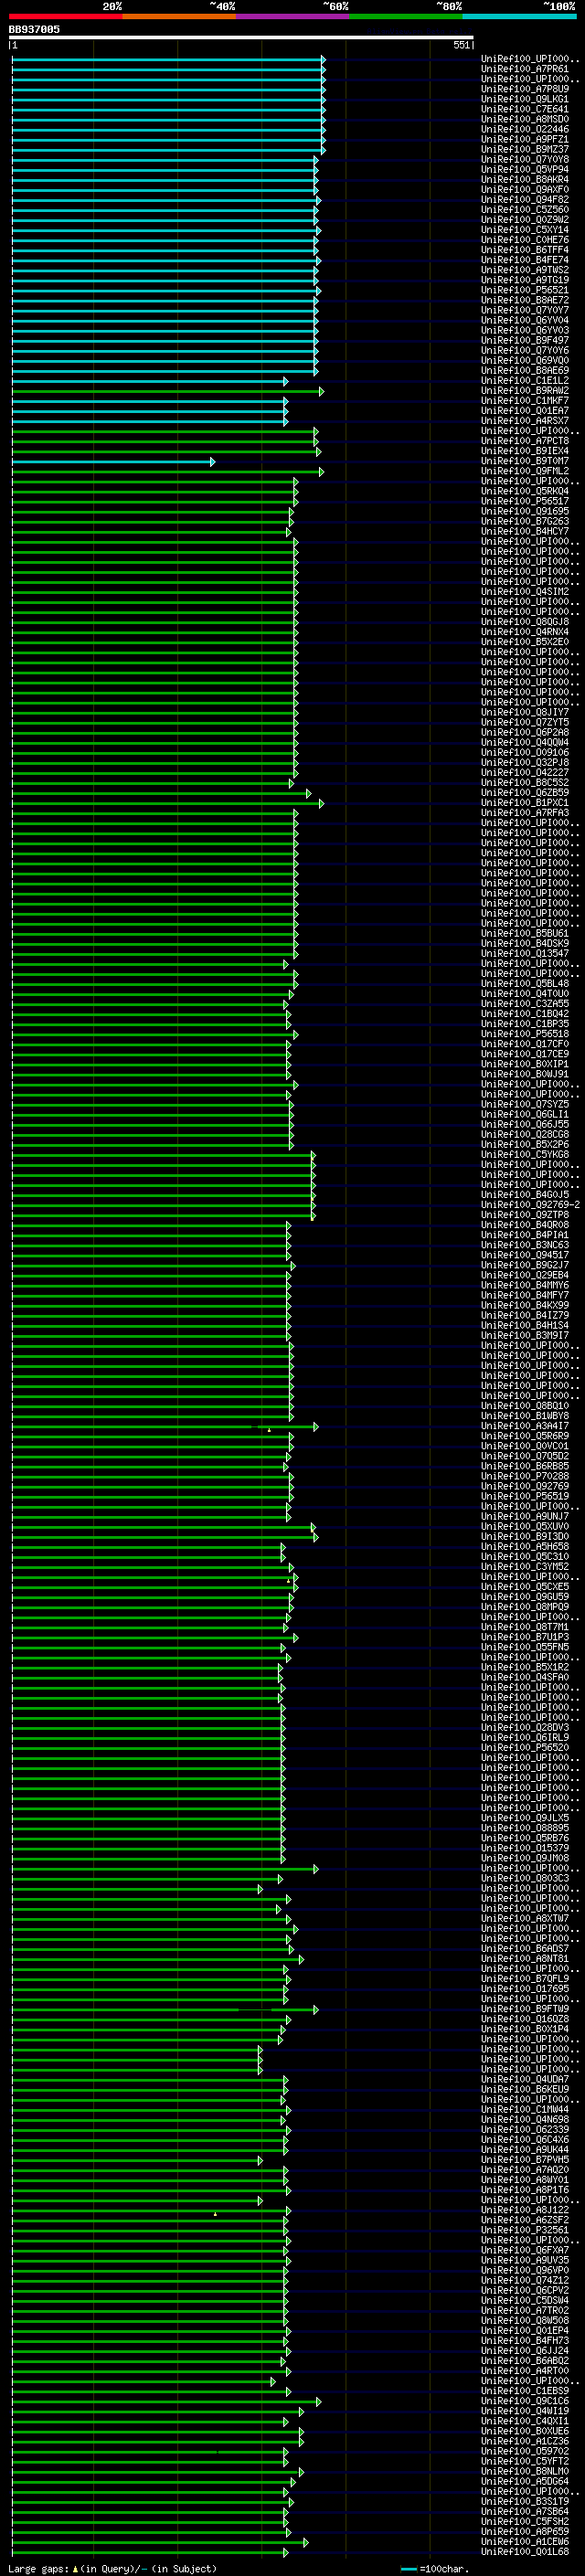Click the UniRef100_Q01EA7 label
The height and width of the screenshot is (2576, 585).
pyautogui.click(x=525, y=411)
